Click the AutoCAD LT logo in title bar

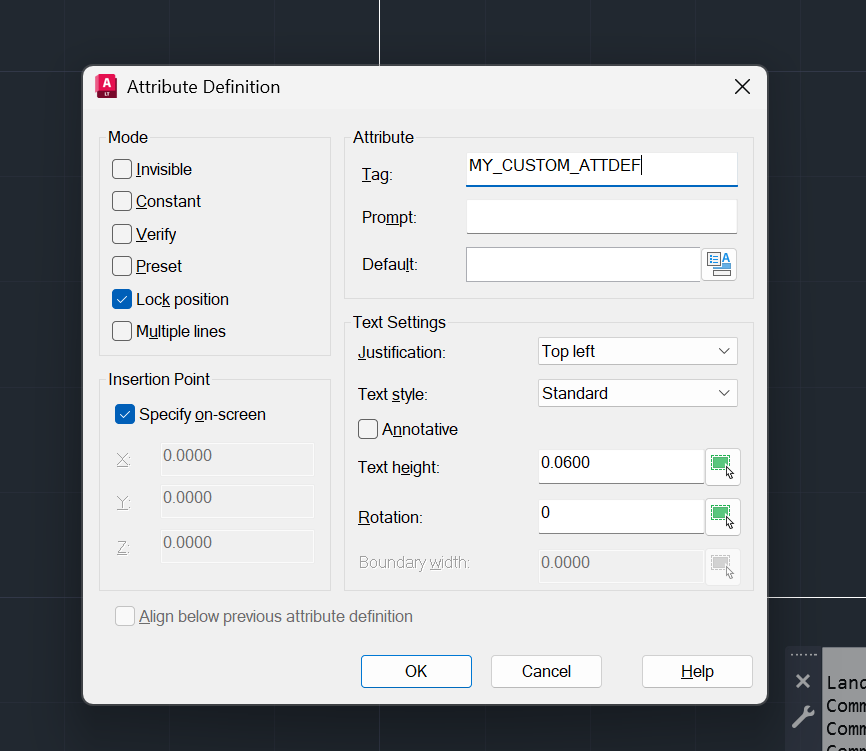click(106, 86)
